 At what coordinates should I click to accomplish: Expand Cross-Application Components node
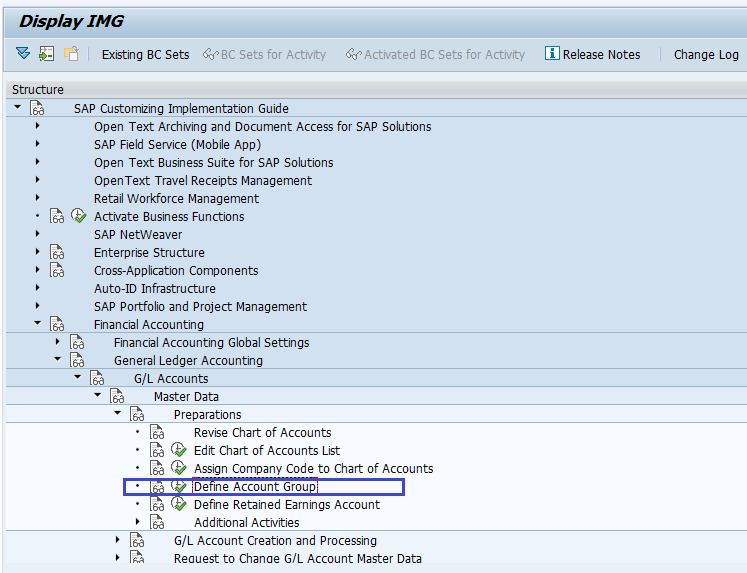tap(38, 270)
